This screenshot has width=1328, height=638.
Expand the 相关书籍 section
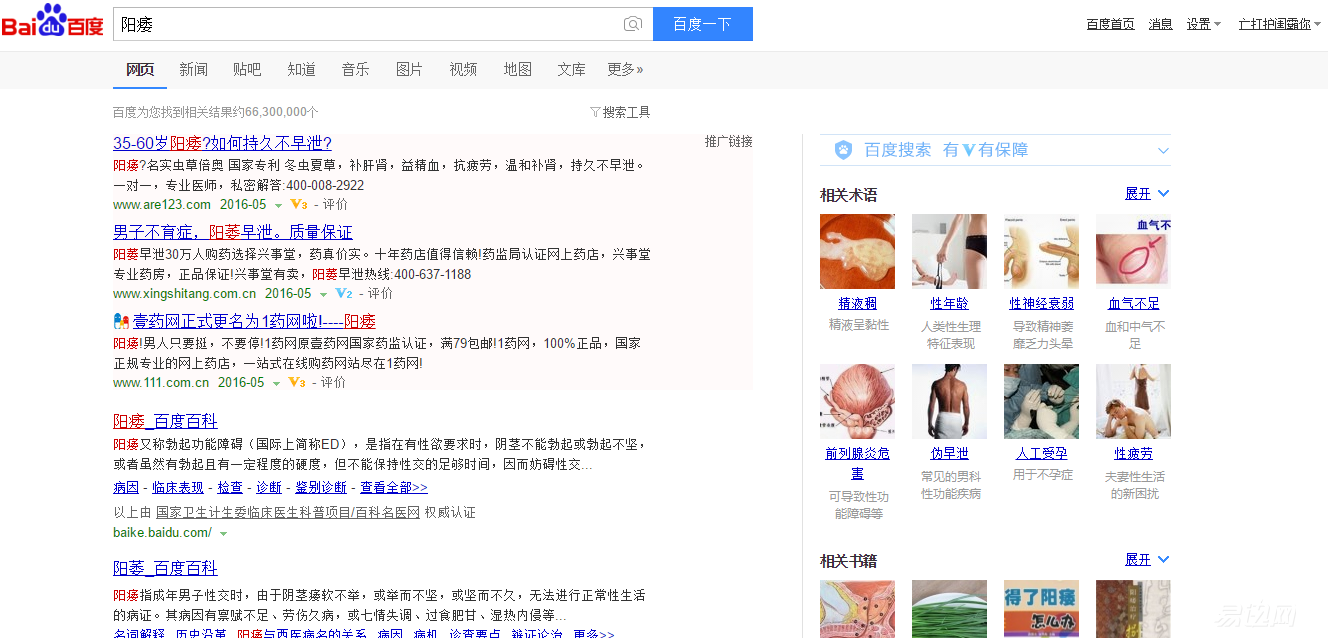1147,560
